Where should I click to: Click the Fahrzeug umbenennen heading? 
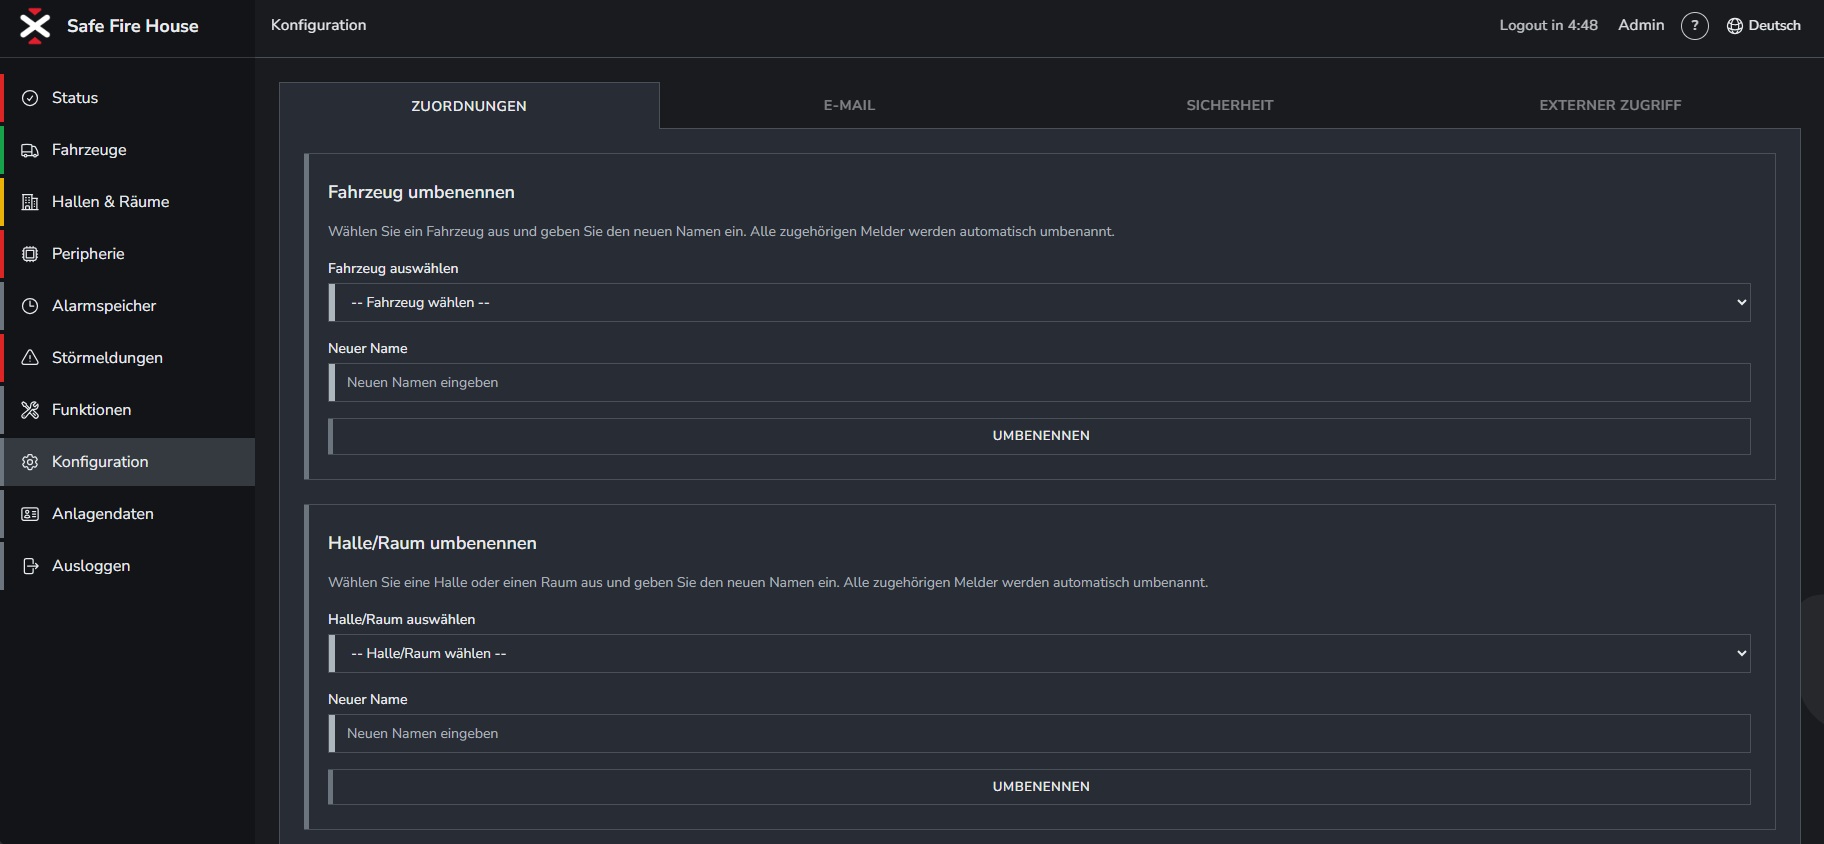coord(421,192)
